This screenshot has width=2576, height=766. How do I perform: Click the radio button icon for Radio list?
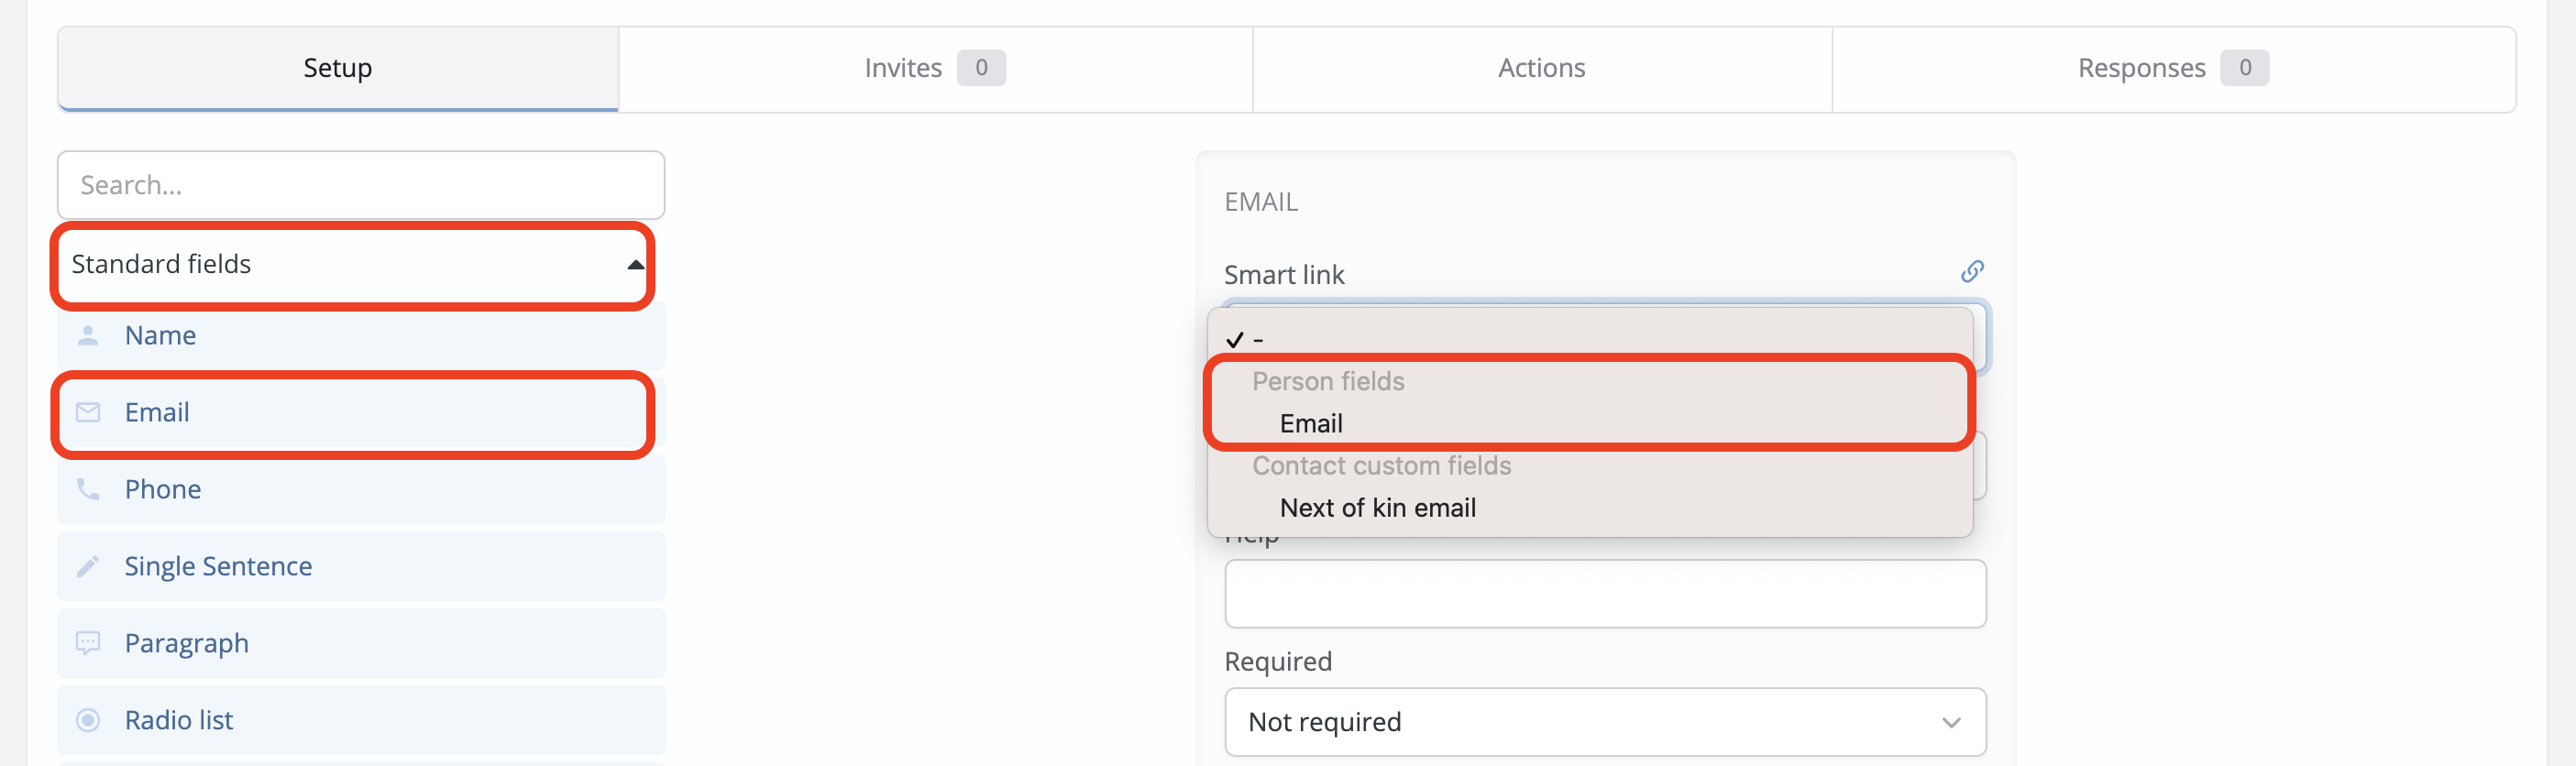[x=89, y=720]
